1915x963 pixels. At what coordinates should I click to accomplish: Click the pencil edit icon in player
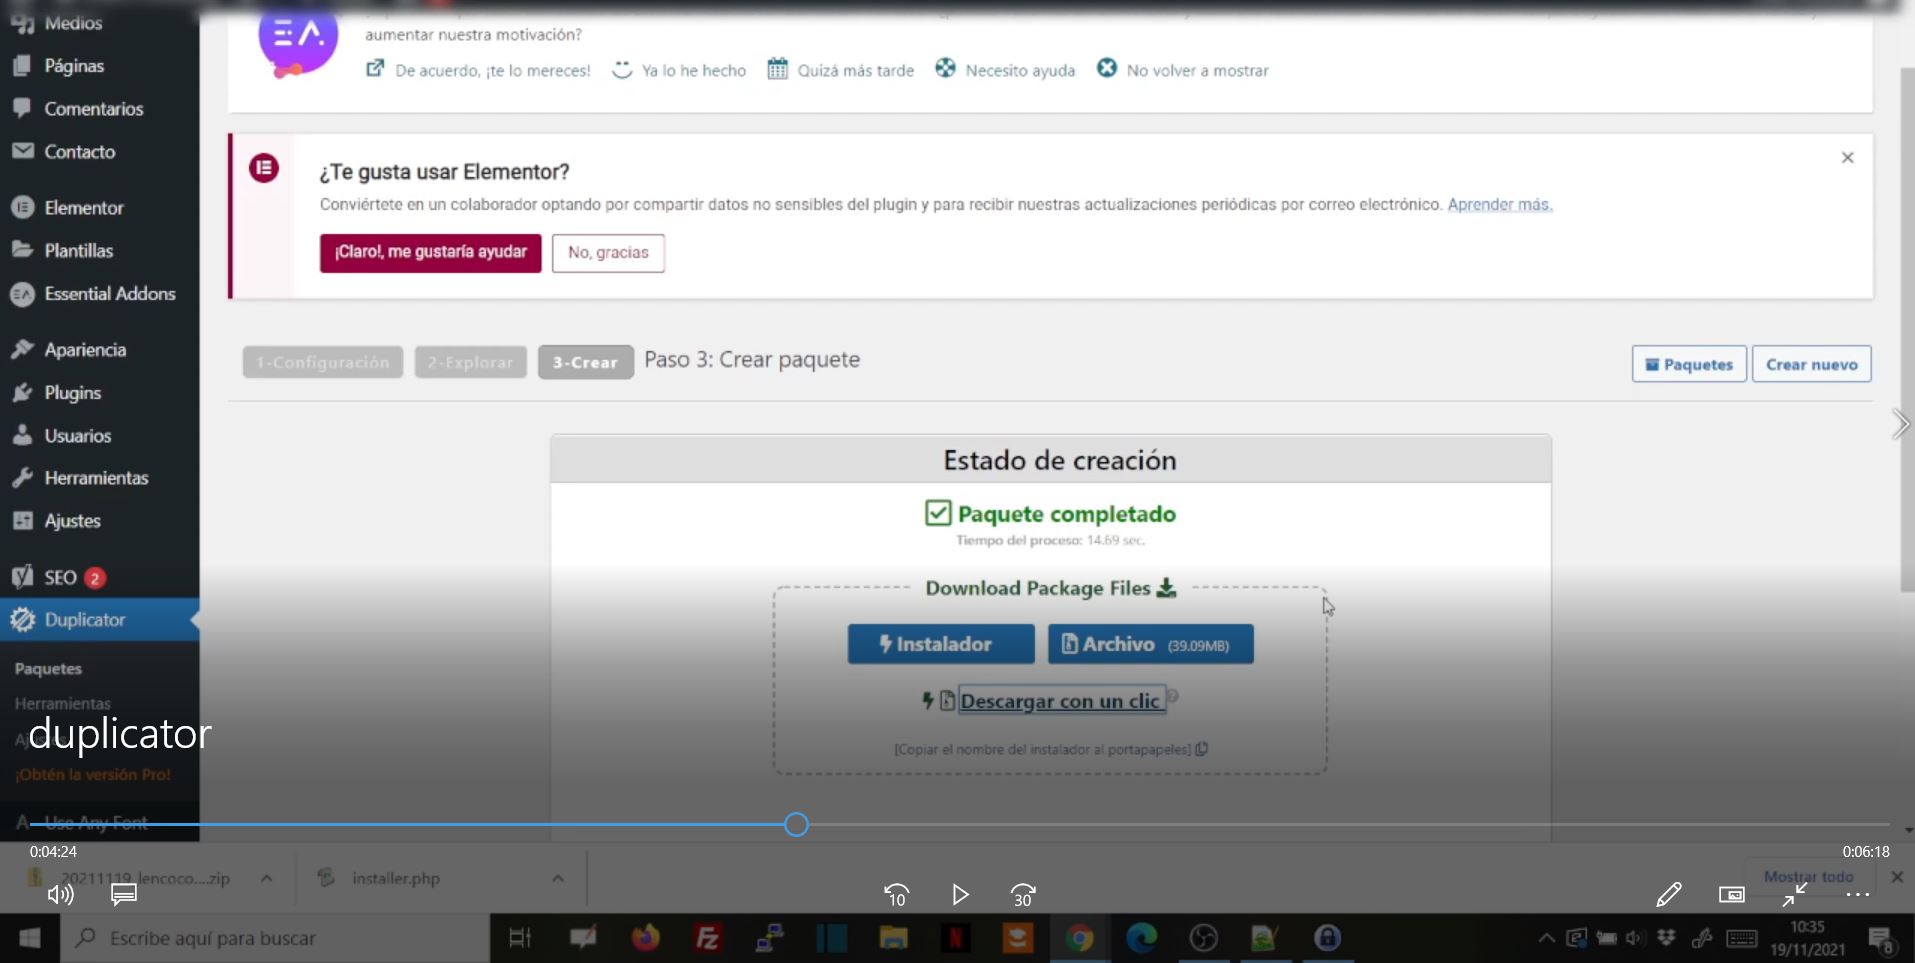click(x=1668, y=894)
